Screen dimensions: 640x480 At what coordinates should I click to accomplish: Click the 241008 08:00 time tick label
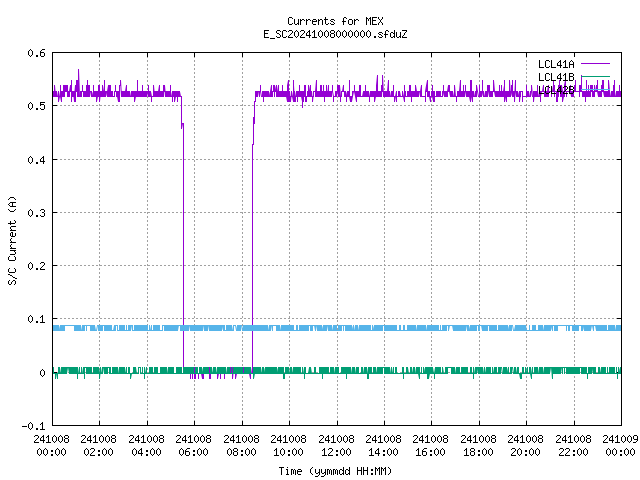(241, 445)
